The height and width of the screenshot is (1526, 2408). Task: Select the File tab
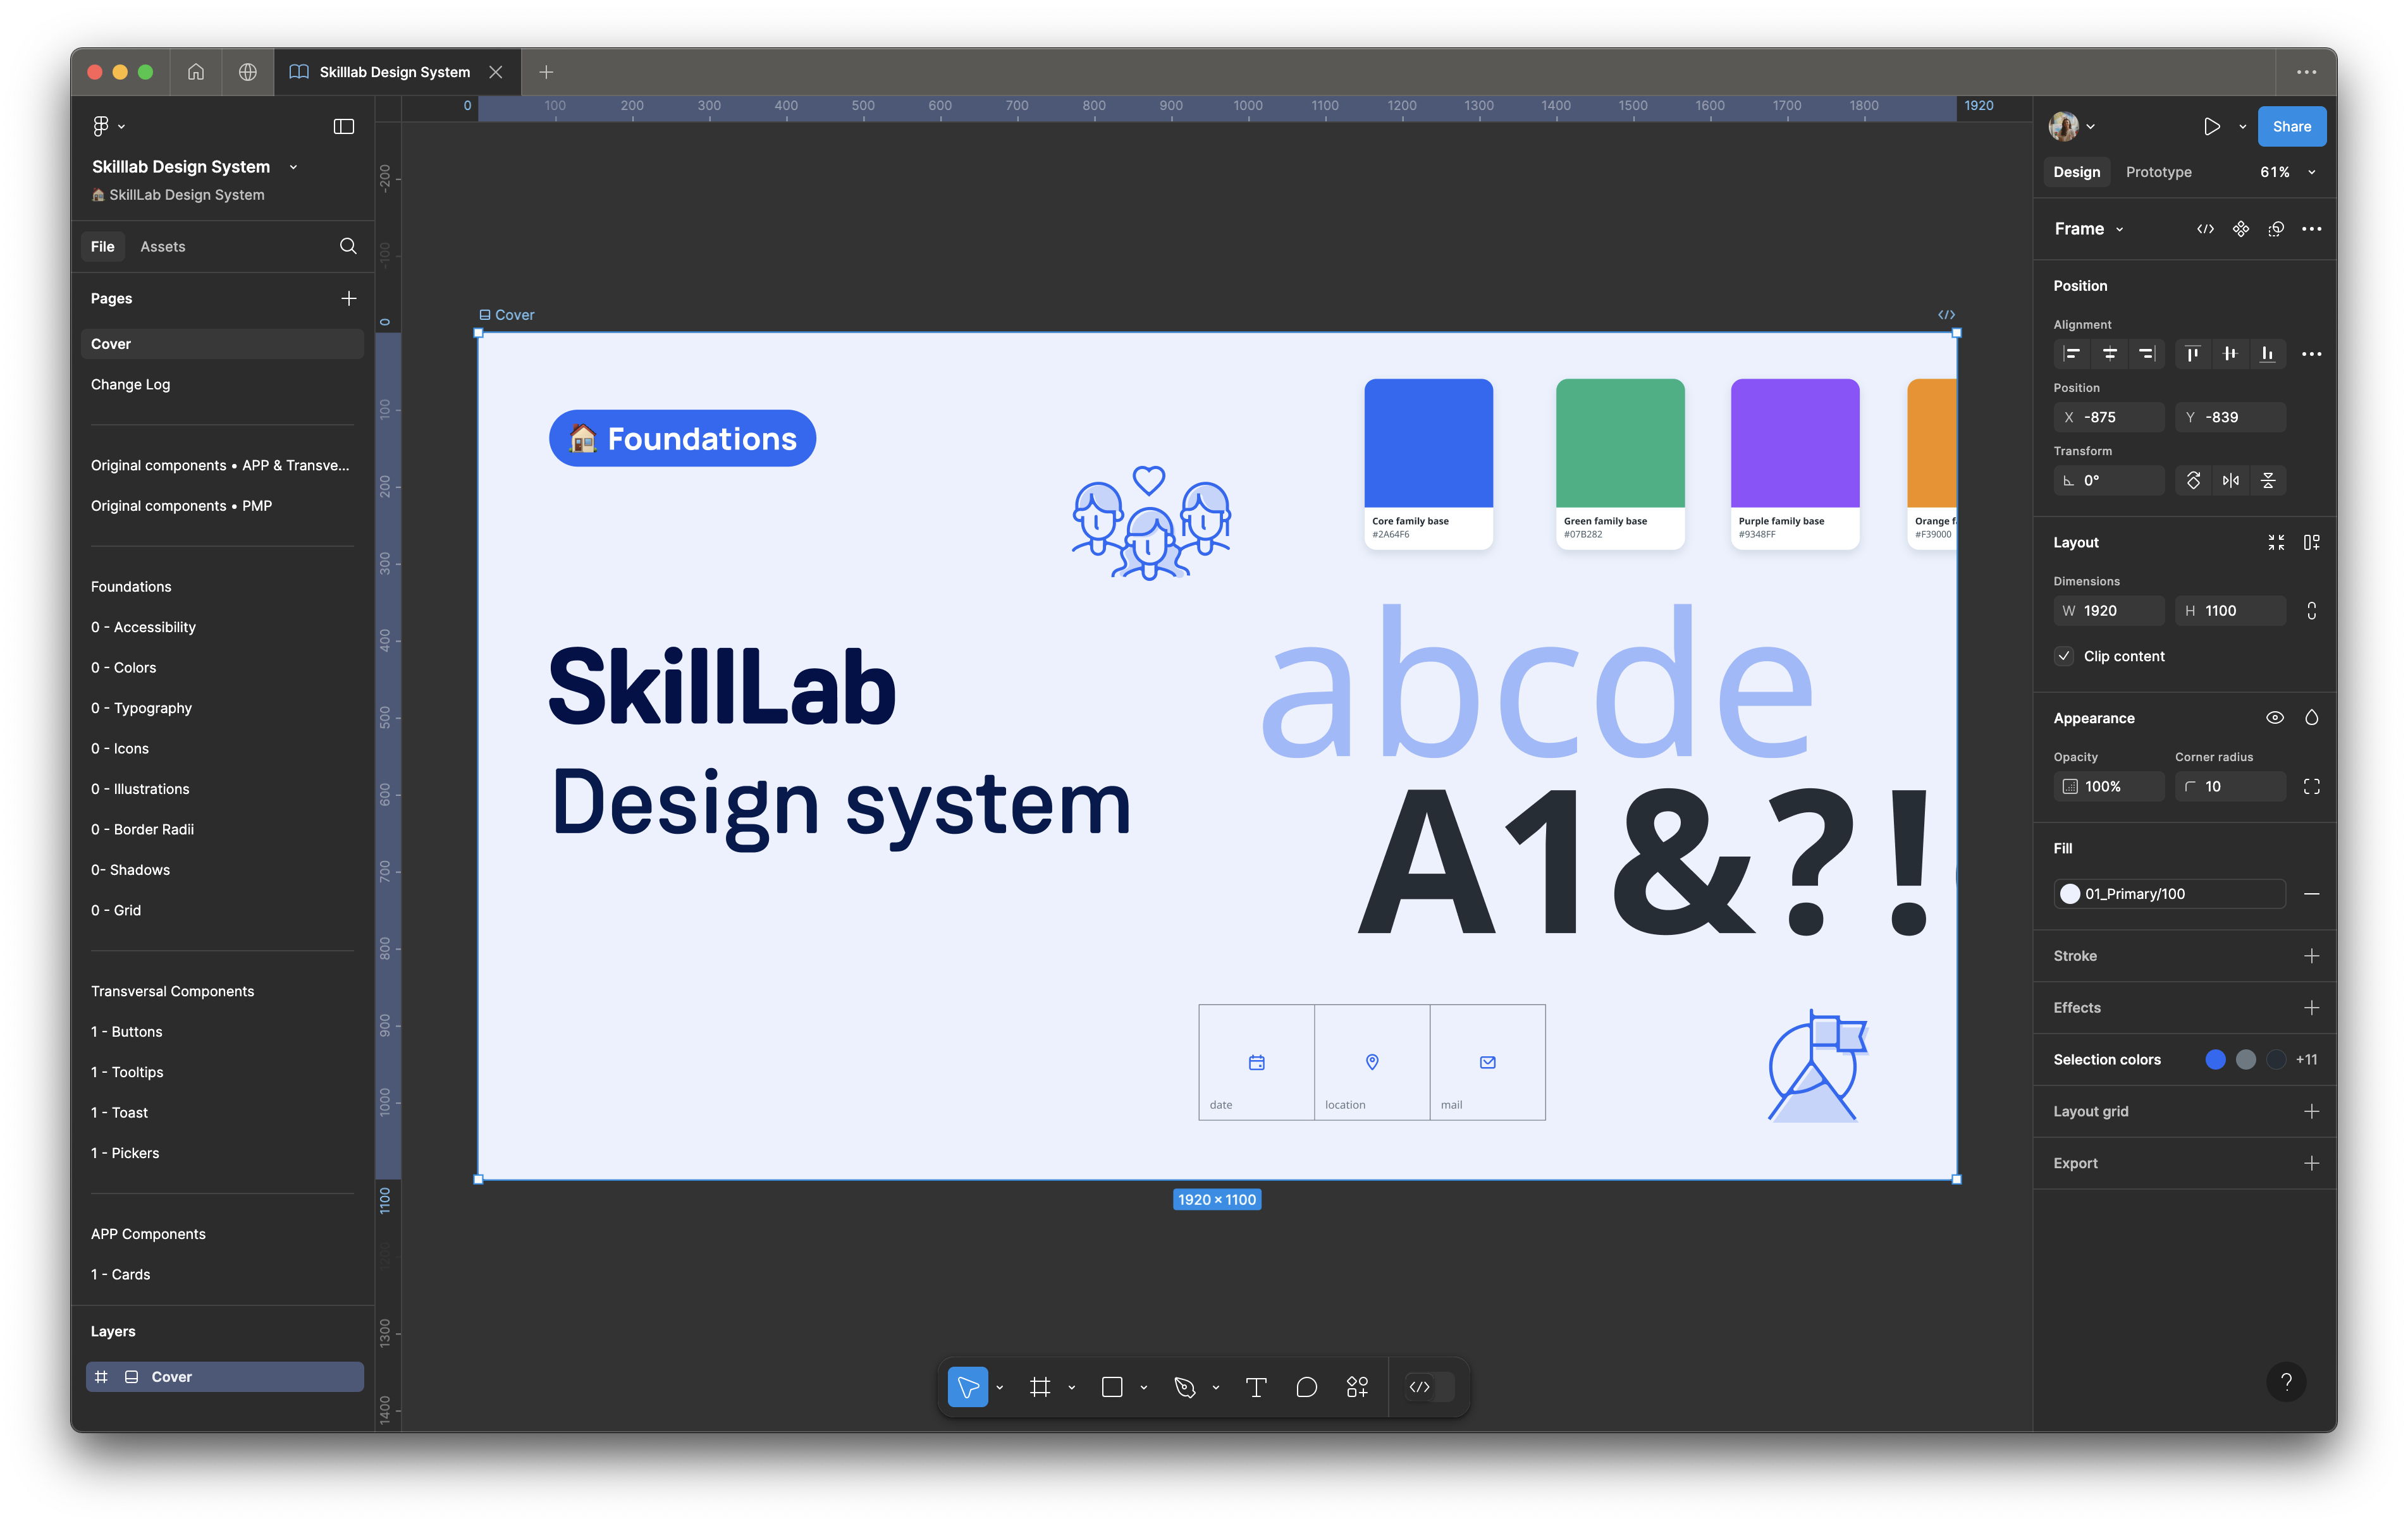[x=102, y=246]
